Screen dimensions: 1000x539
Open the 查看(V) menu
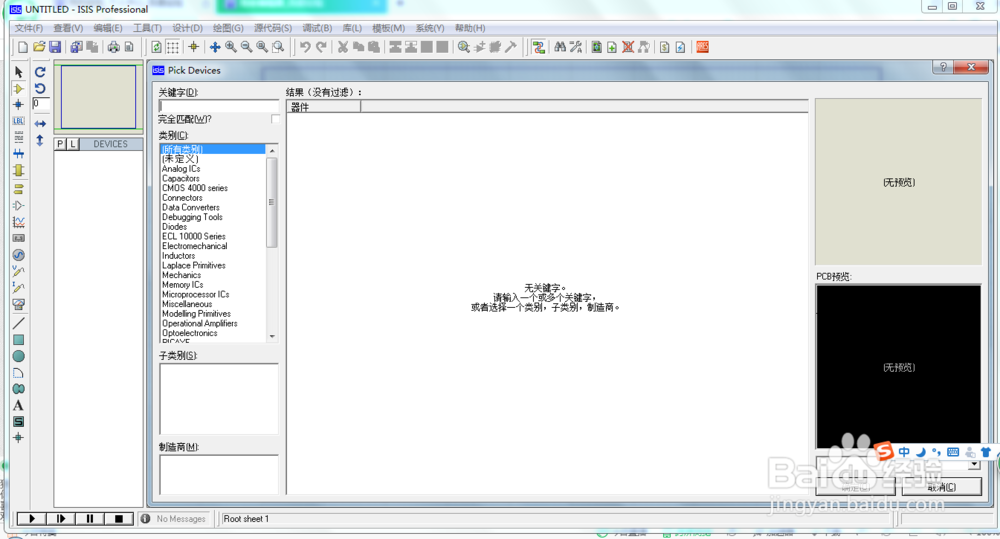[x=68, y=28]
